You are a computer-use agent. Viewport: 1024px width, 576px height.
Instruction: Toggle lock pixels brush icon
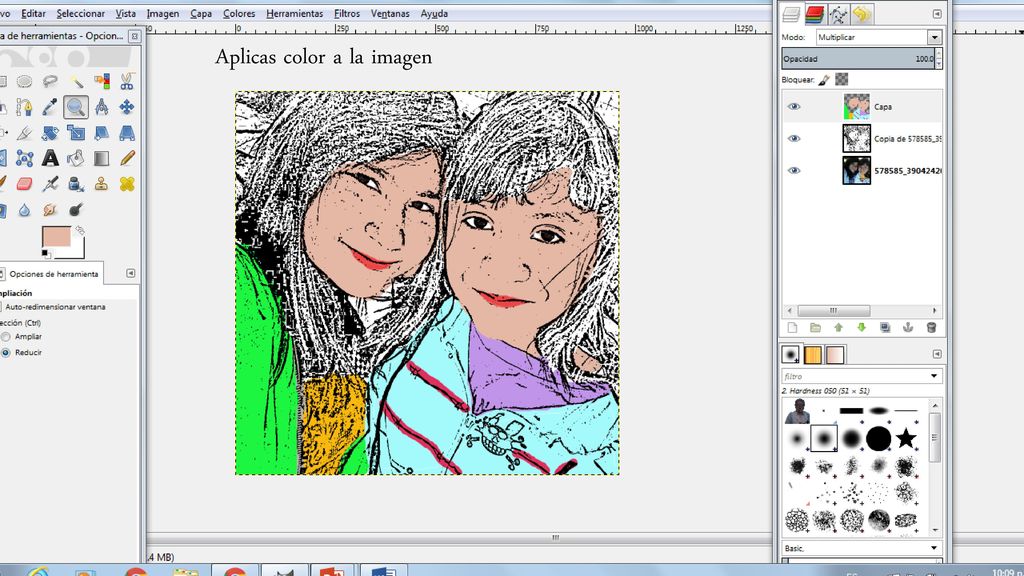tap(824, 80)
